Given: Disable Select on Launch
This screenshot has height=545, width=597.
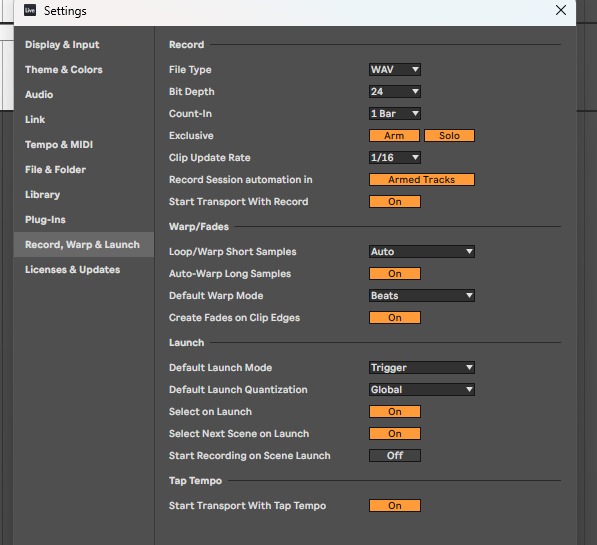Looking at the screenshot, I should pyautogui.click(x=395, y=412).
